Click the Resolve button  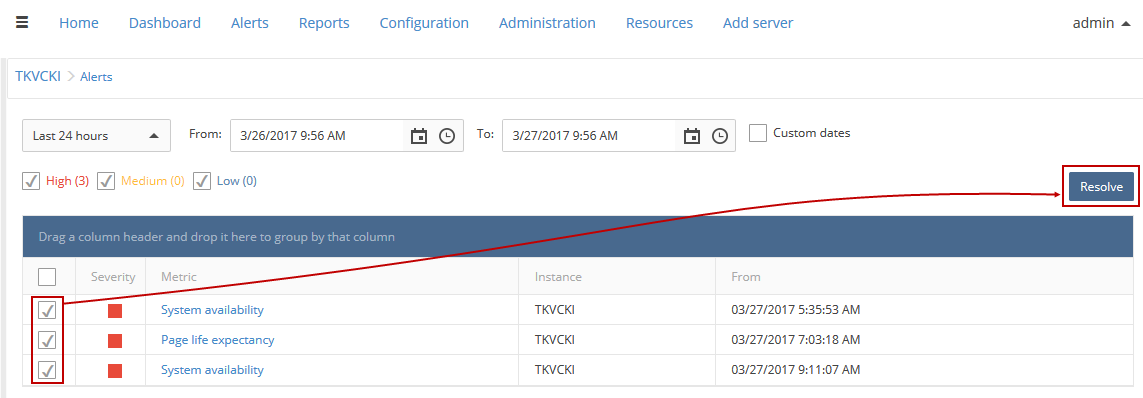(1101, 187)
